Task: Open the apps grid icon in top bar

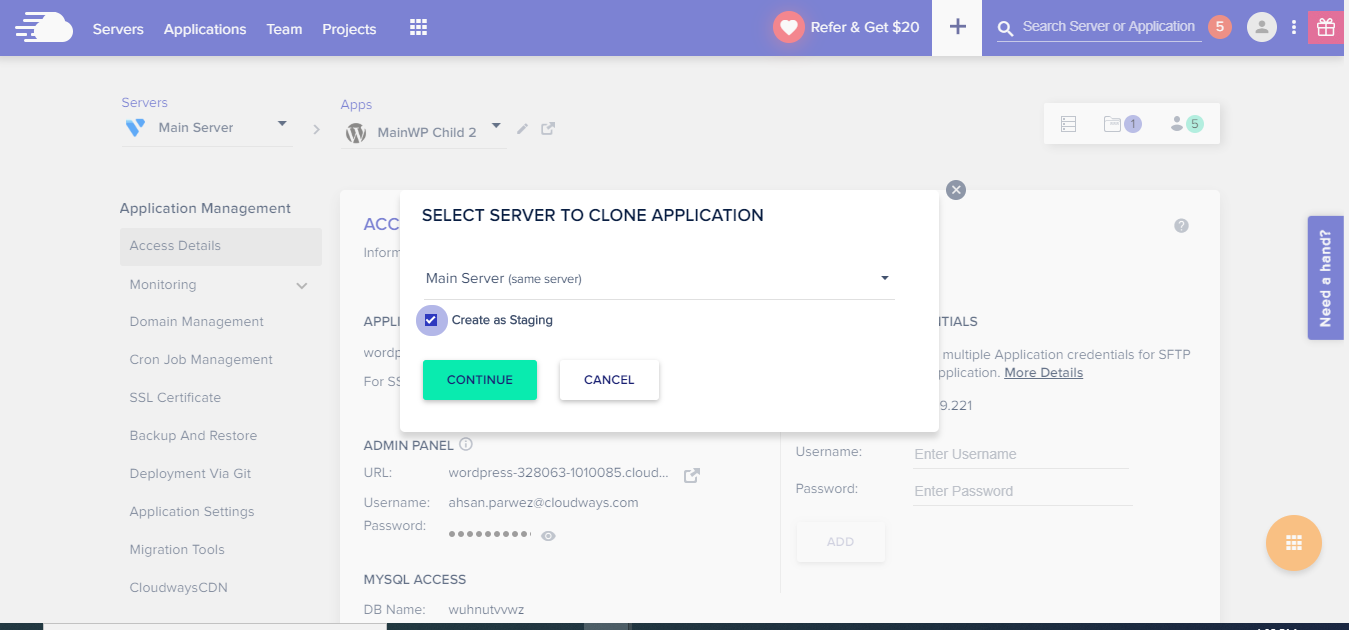Action: 419,28
